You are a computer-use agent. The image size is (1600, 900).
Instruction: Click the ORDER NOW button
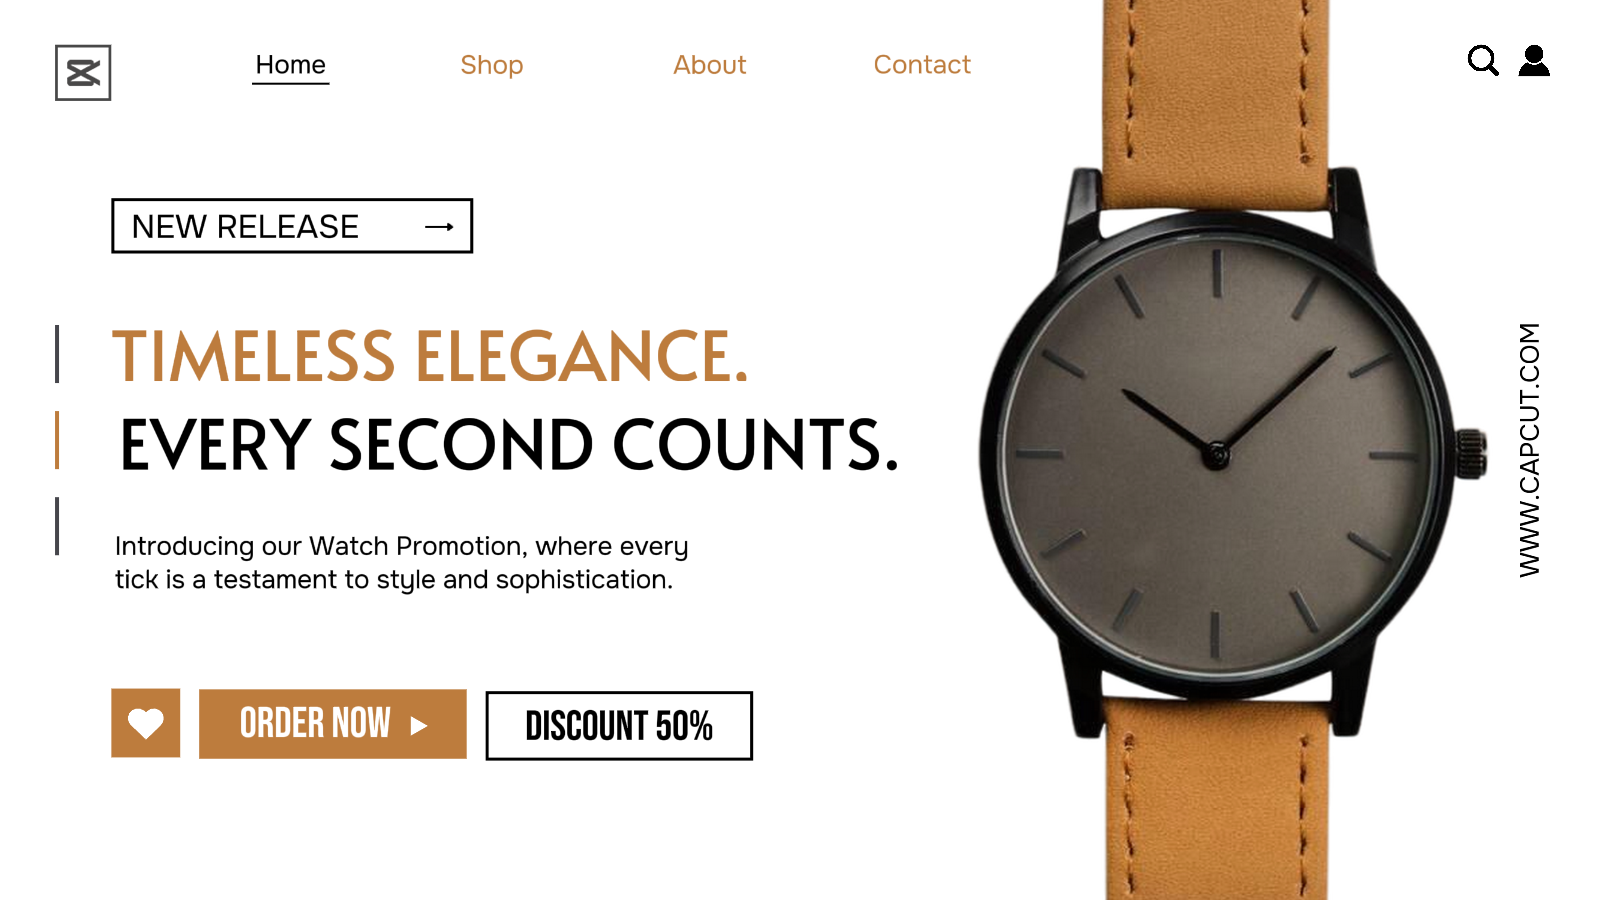(x=333, y=724)
